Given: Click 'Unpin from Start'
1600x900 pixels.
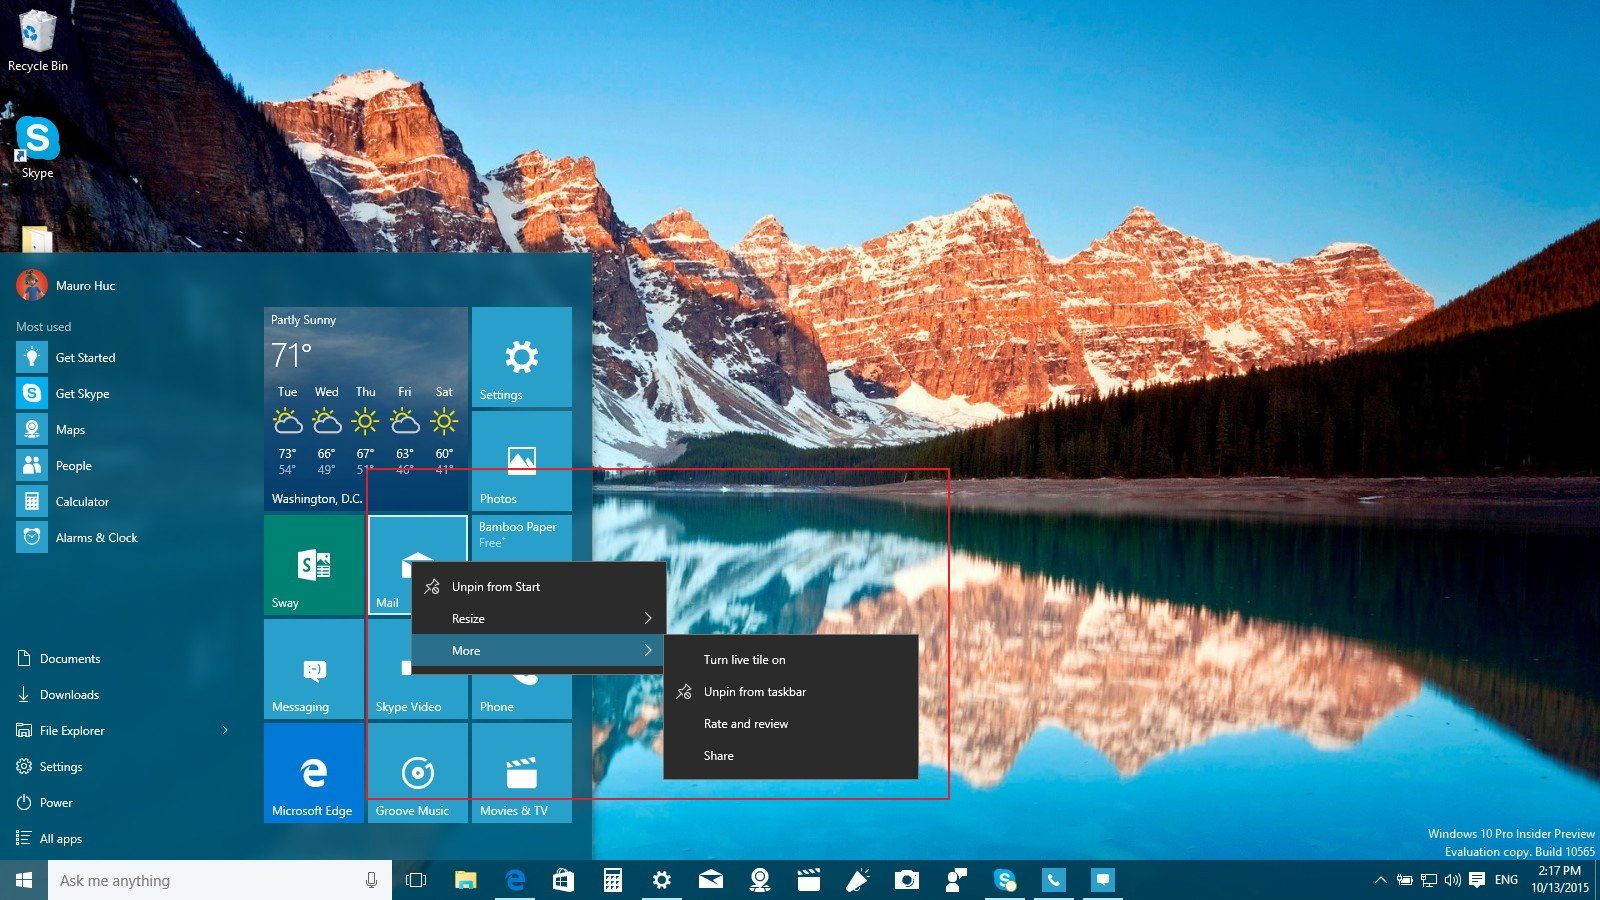Looking at the screenshot, I should (494, 586).
